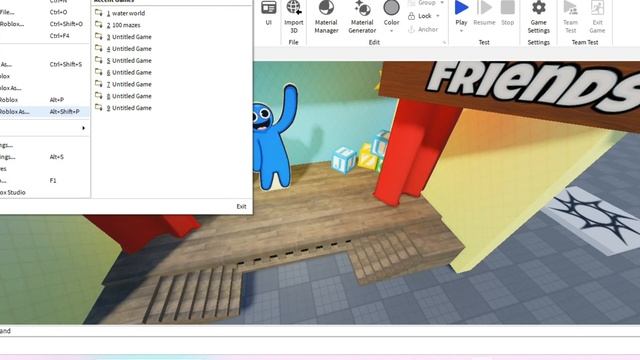Choose the menu entry with shortcut Ctrl+O
640x360 pixels.
click(44, 12)
